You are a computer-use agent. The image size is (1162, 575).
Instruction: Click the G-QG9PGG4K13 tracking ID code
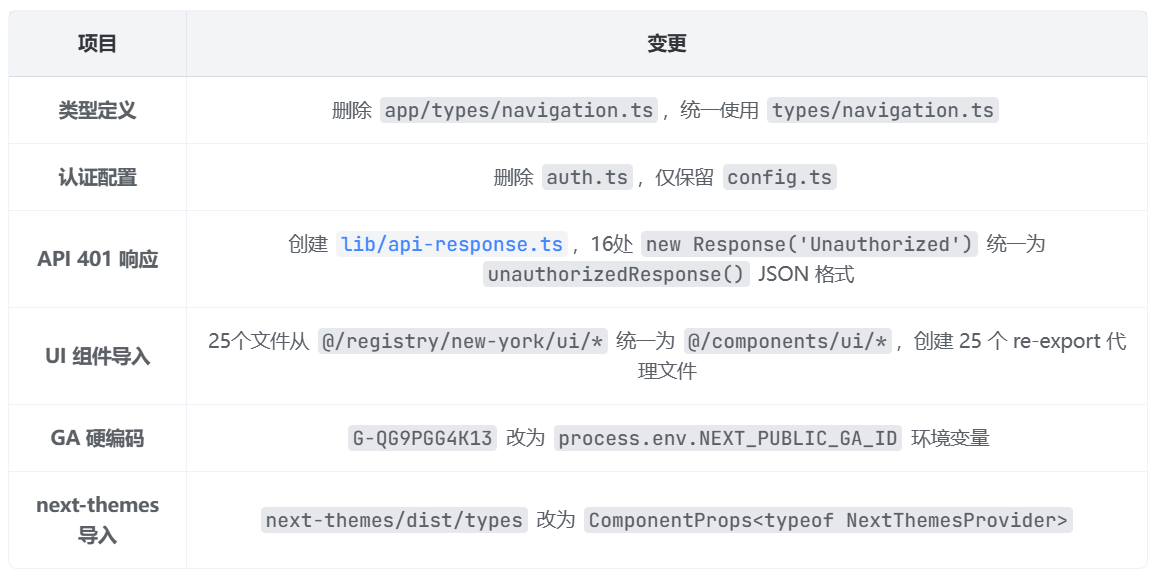click(x=422, y=438)
